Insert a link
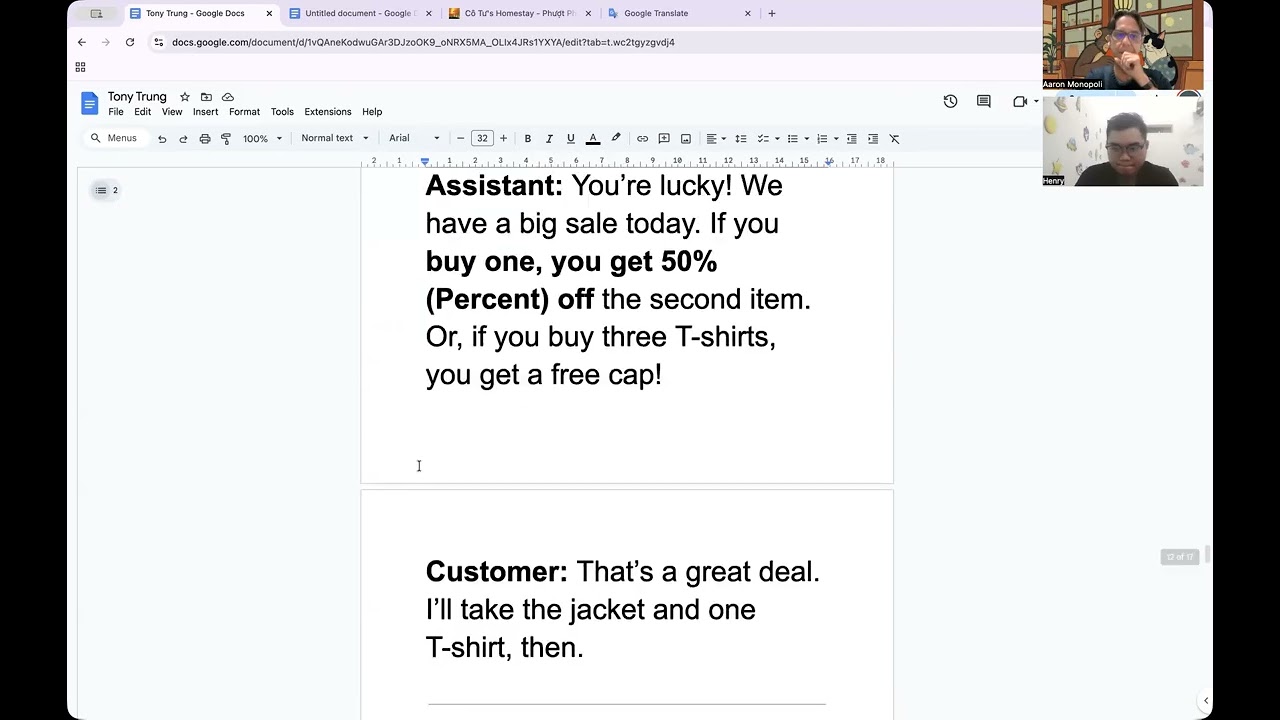This screenshot has height=720, width=1280. [x=642, y=139]
